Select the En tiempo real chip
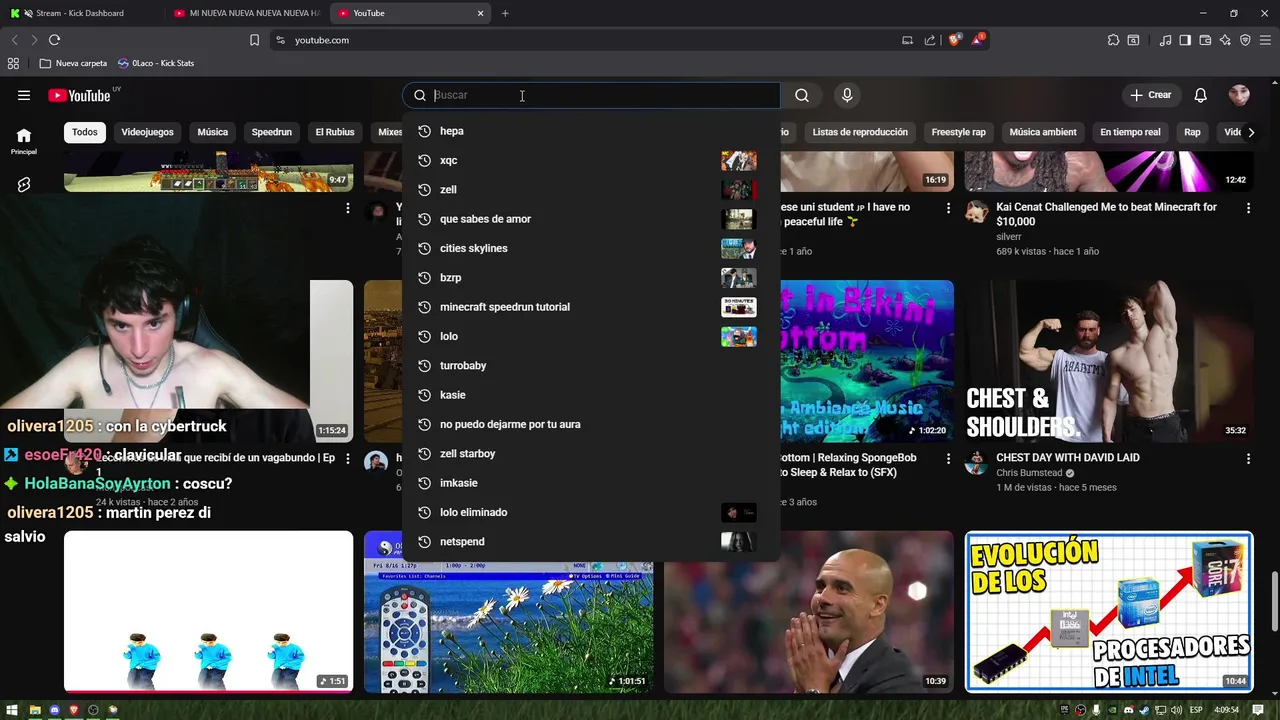1280x720 pixels. pyautogui.click(x=1130, y=132)
